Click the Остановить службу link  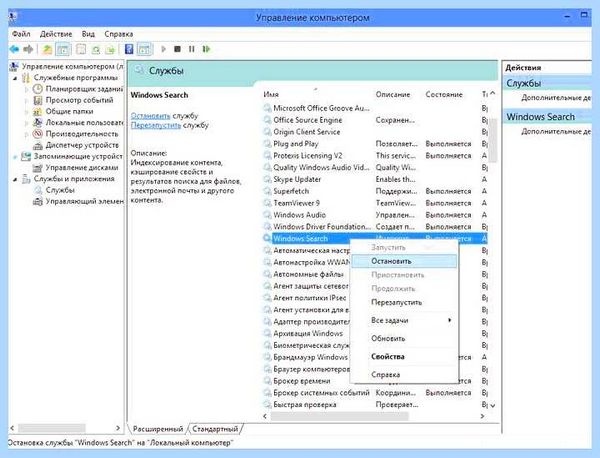click(x=150, y=116)
